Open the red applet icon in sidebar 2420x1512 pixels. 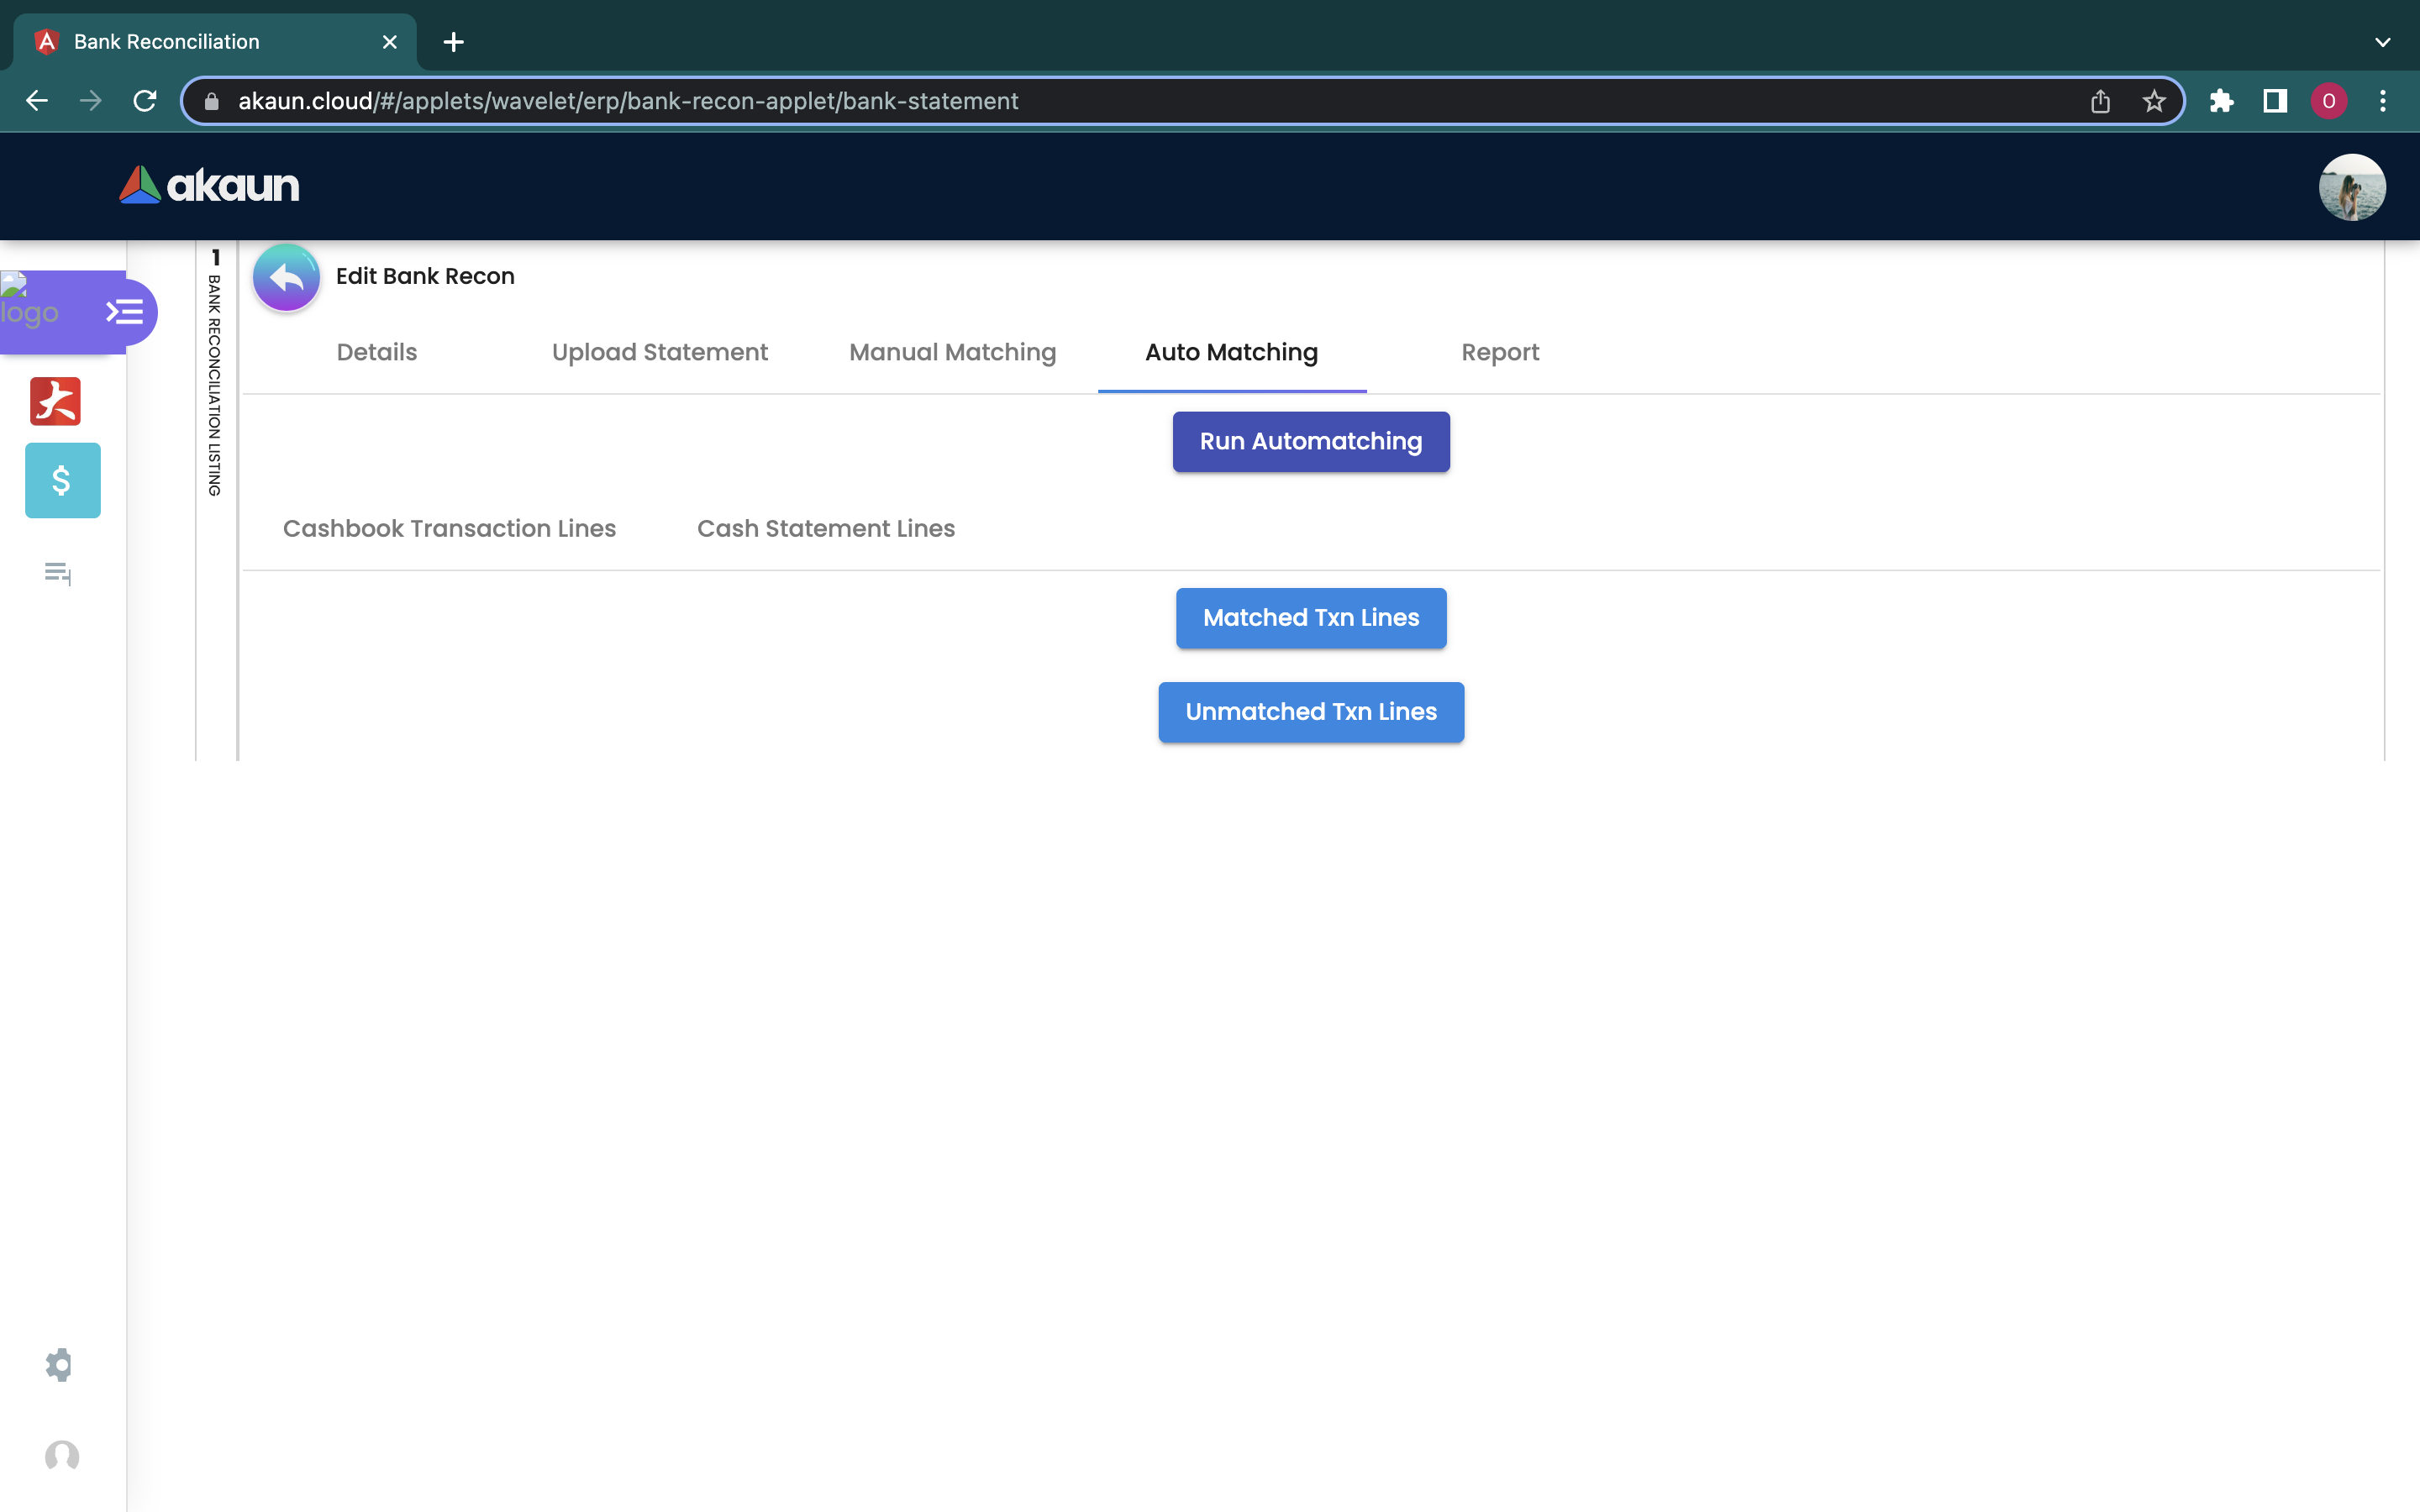click(x=55, y=401)
